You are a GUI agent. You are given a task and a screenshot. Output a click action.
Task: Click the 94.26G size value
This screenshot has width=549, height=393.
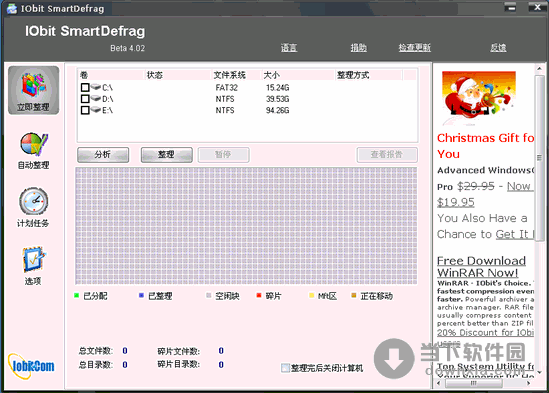[277, 110]
